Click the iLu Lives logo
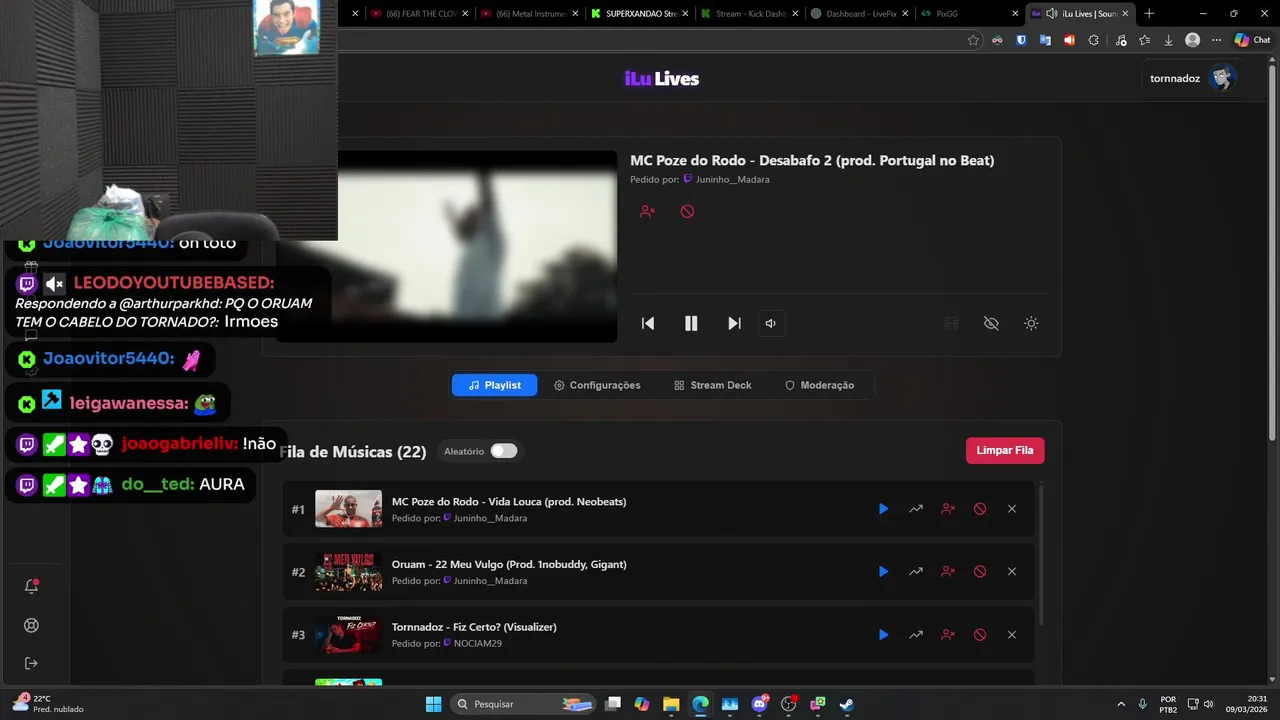1280x720 pixels. coord(662,79)
